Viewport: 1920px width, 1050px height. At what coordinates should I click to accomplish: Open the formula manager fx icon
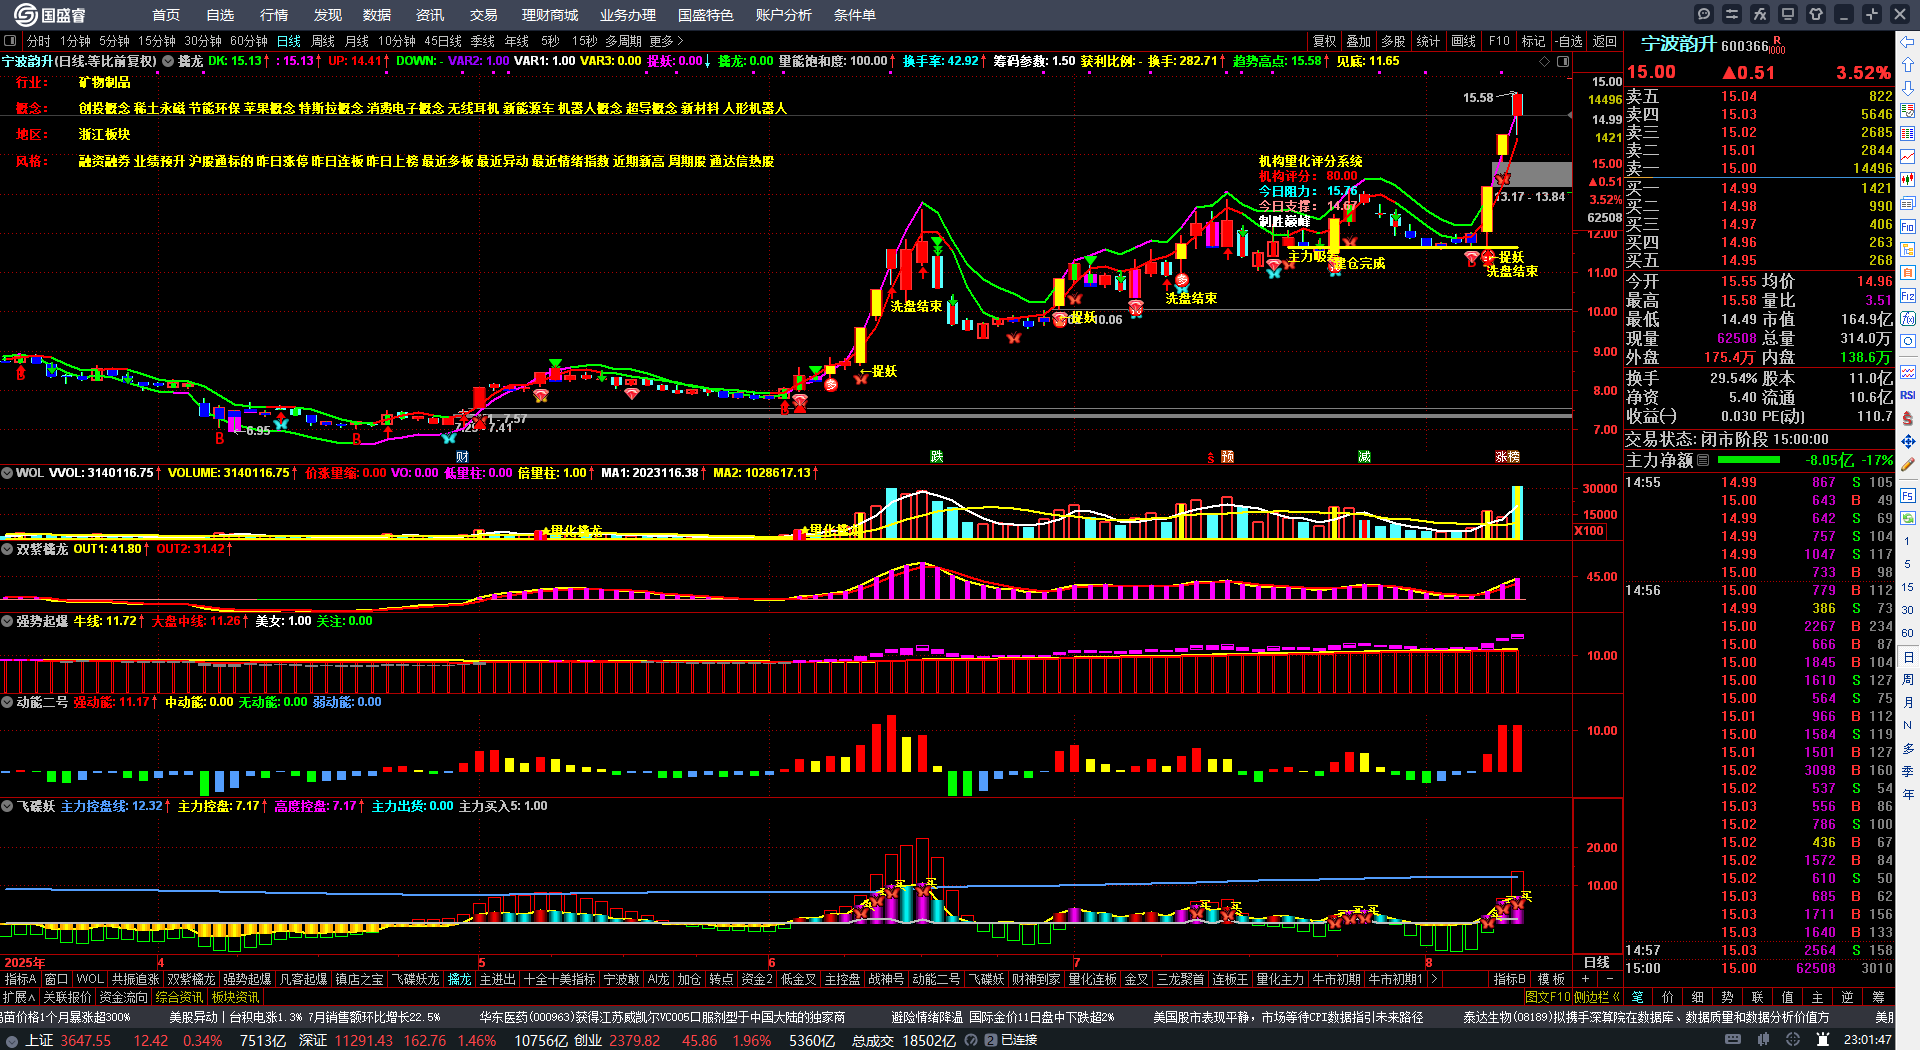(x=1760, y=14)
